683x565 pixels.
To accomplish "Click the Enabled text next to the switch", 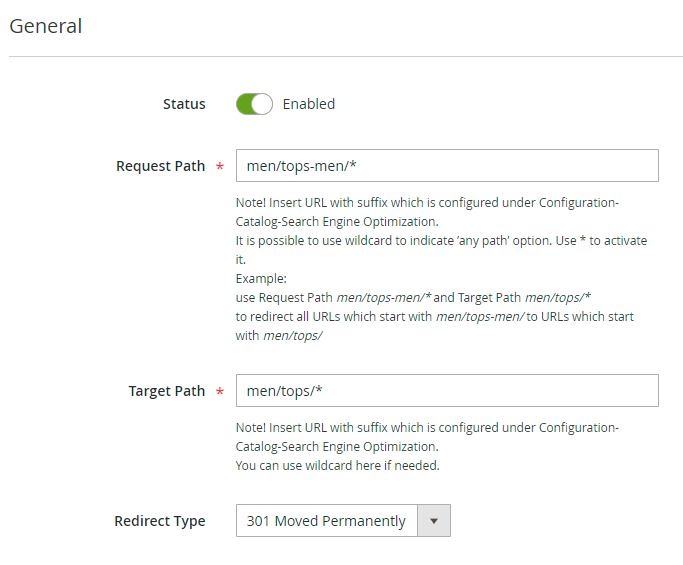I will pyautogui.click(x=309, y=104).
